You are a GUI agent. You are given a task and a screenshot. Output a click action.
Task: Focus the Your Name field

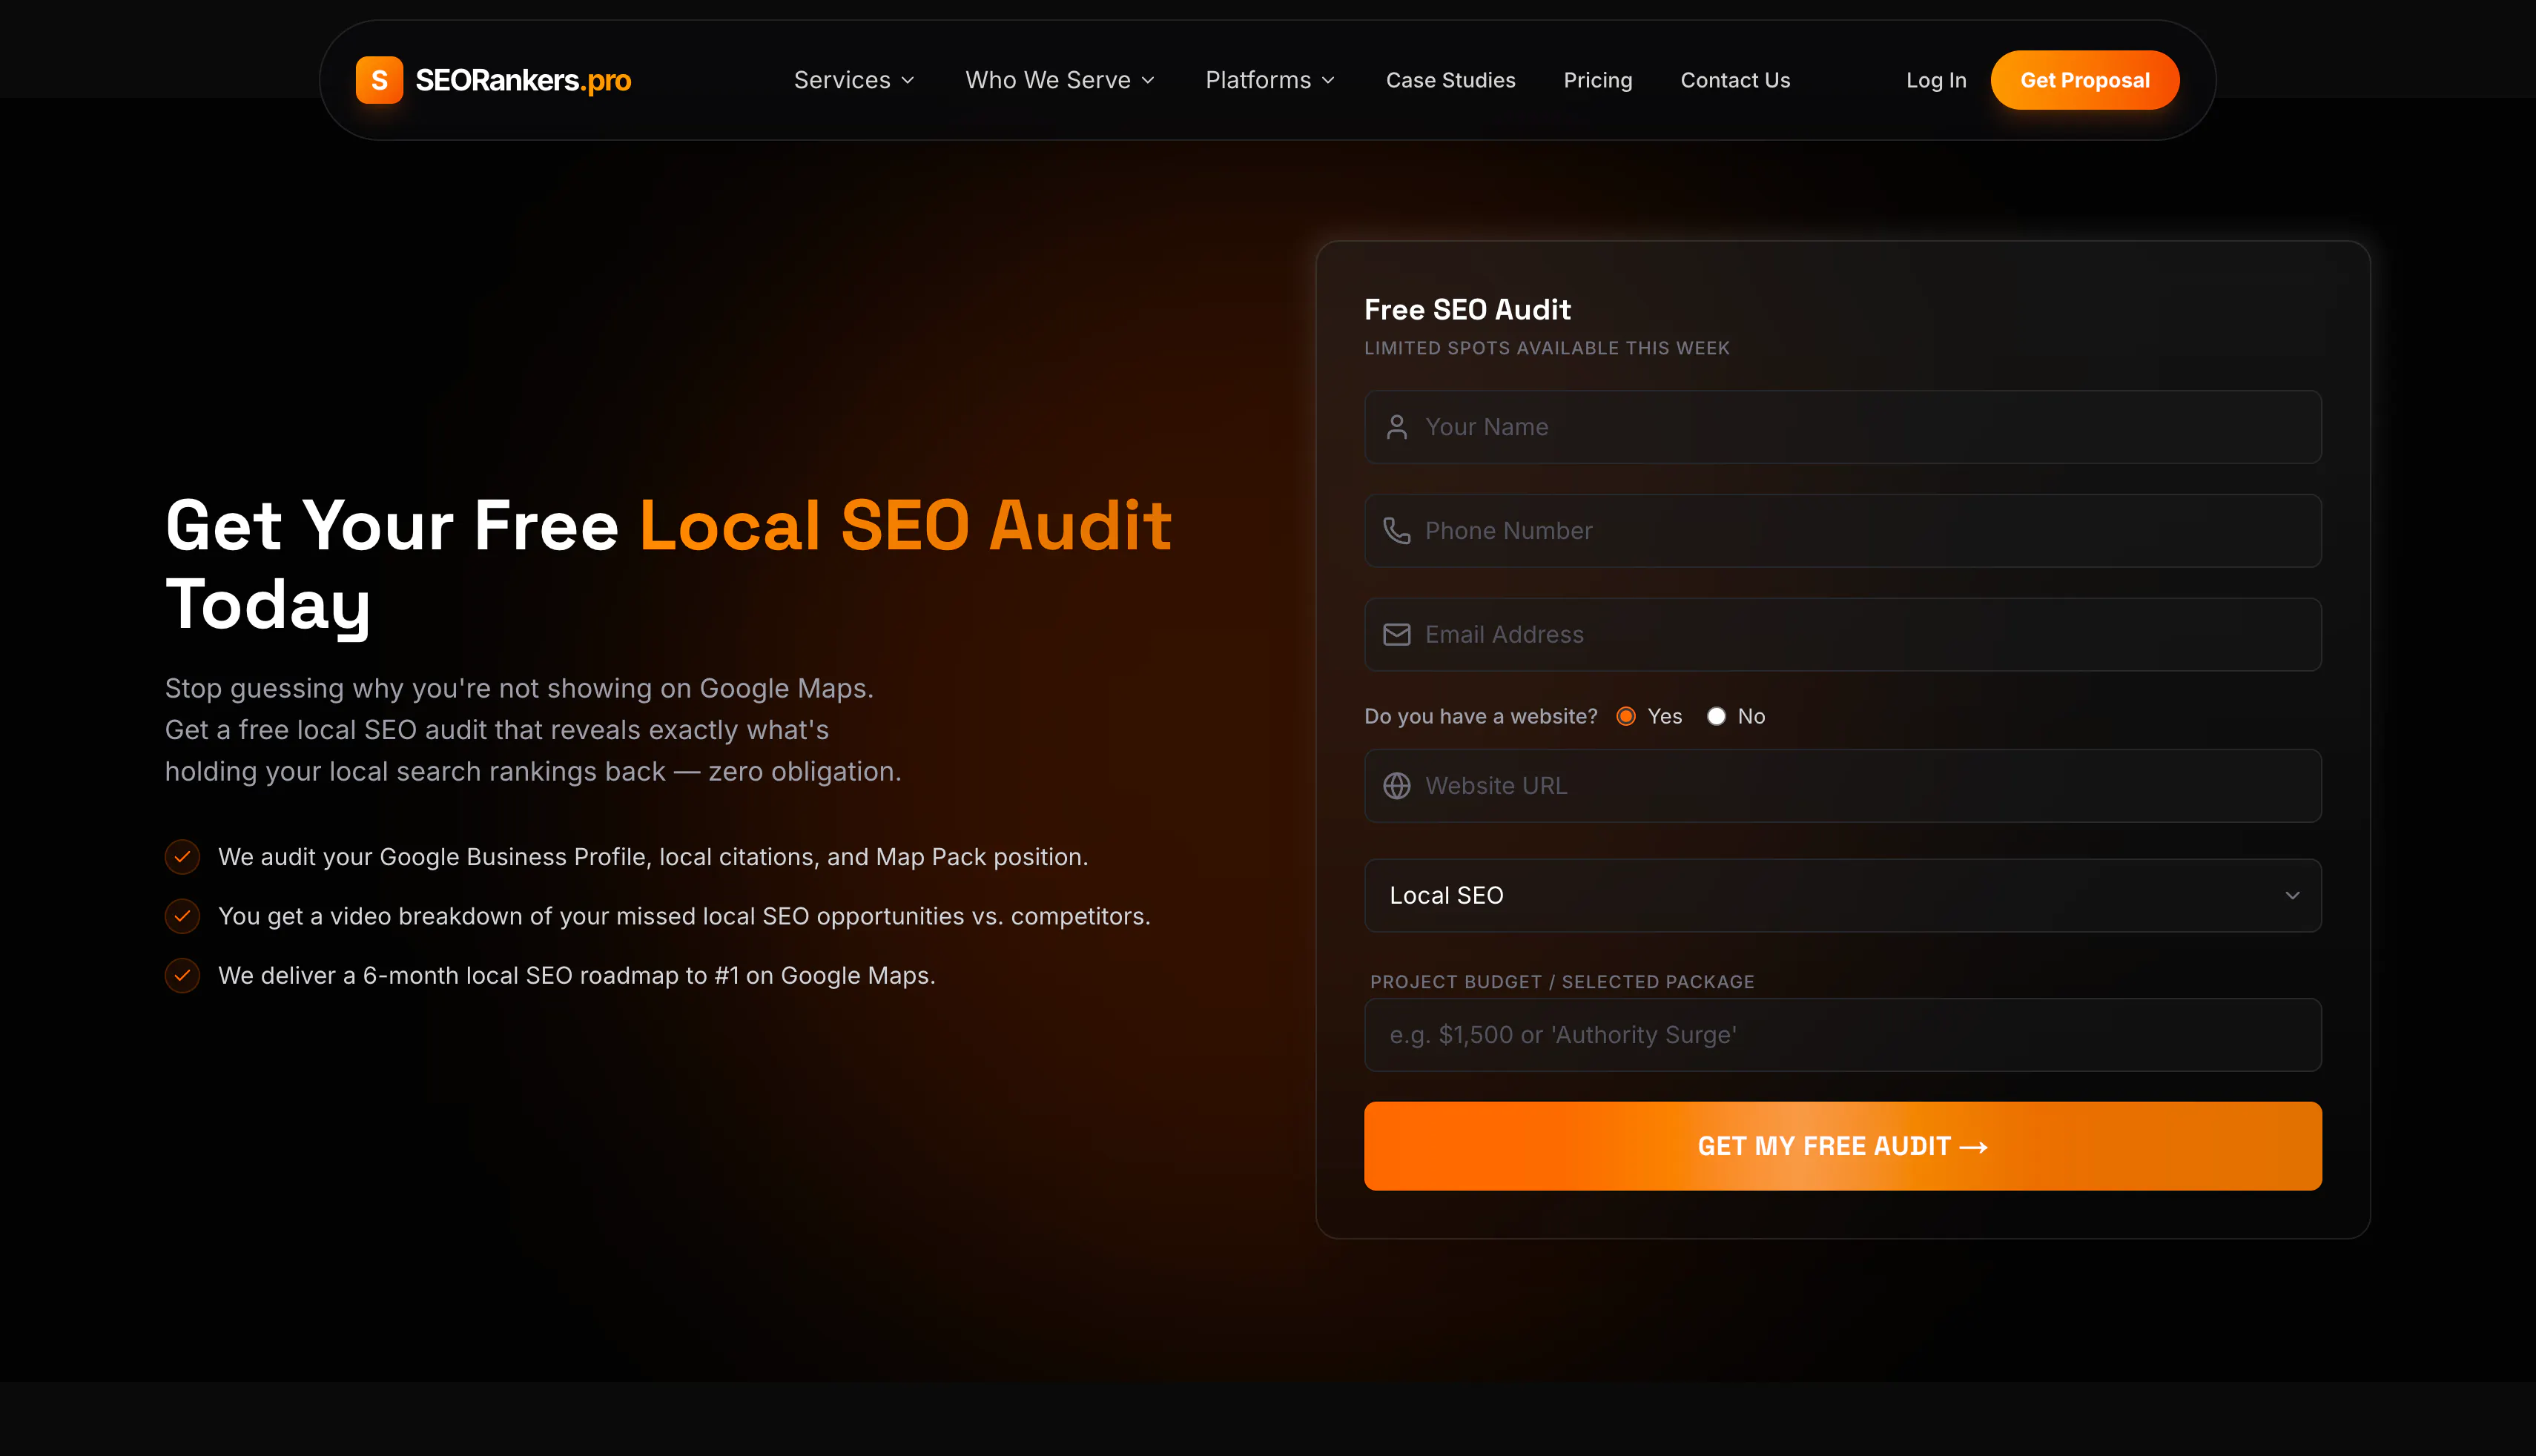click(x=1842, y=427)
